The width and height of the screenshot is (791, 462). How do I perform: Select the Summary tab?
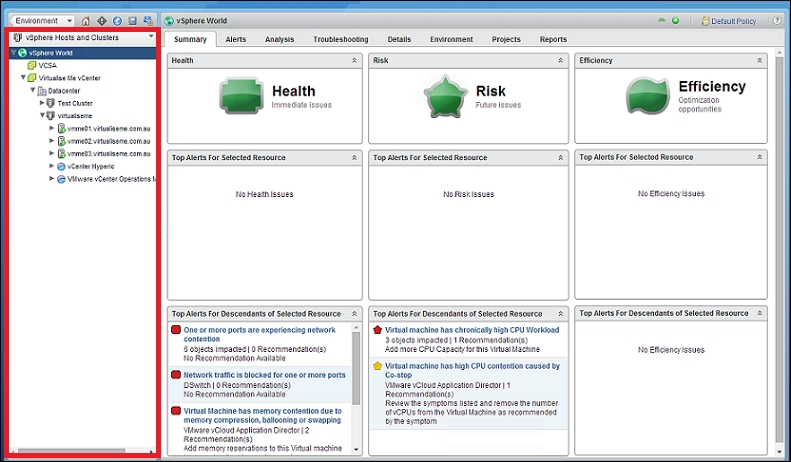[x=190, y=39]
